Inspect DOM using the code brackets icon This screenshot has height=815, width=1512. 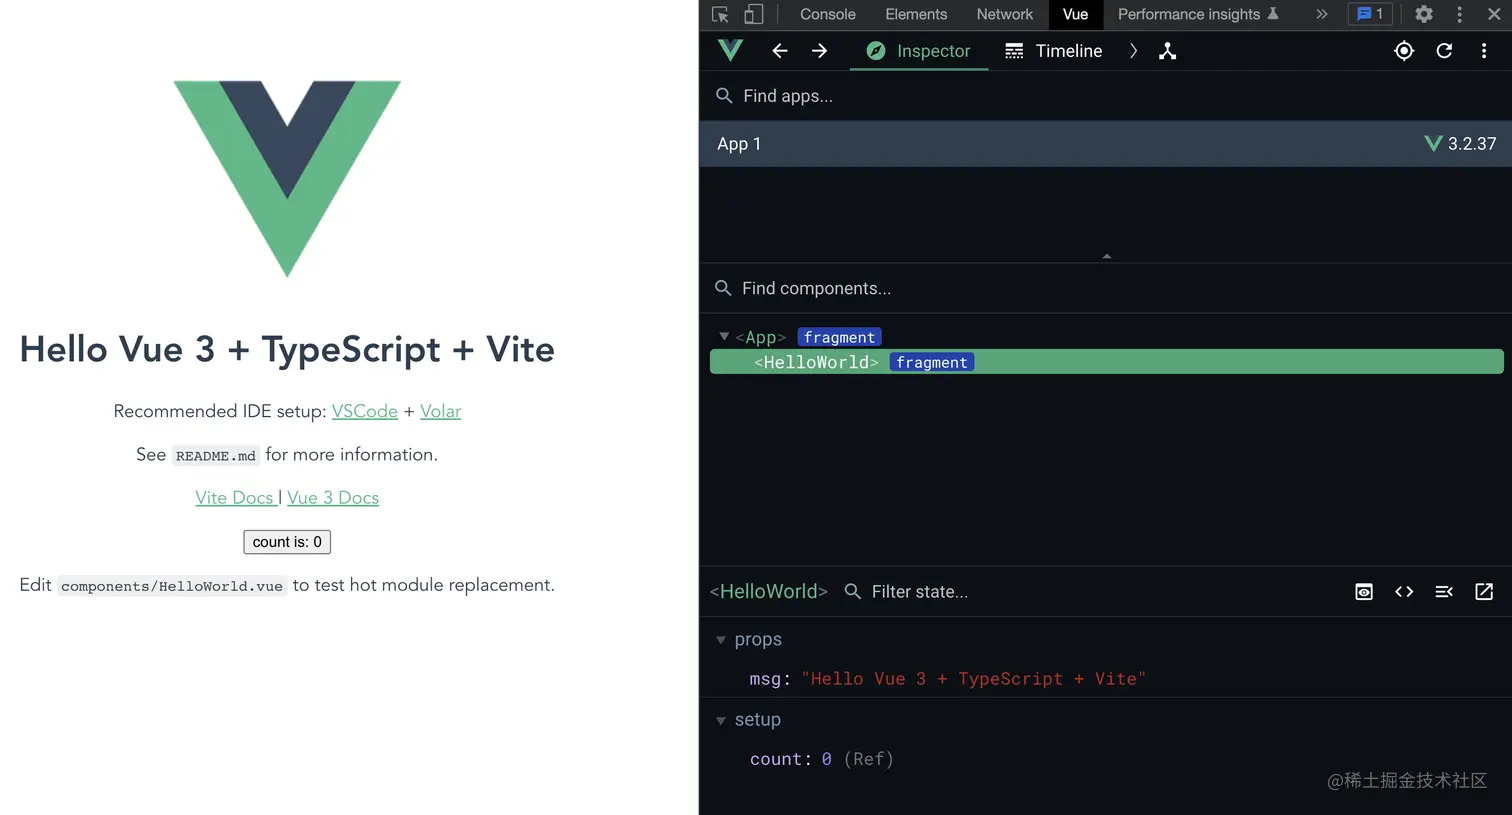[1404, 592]
